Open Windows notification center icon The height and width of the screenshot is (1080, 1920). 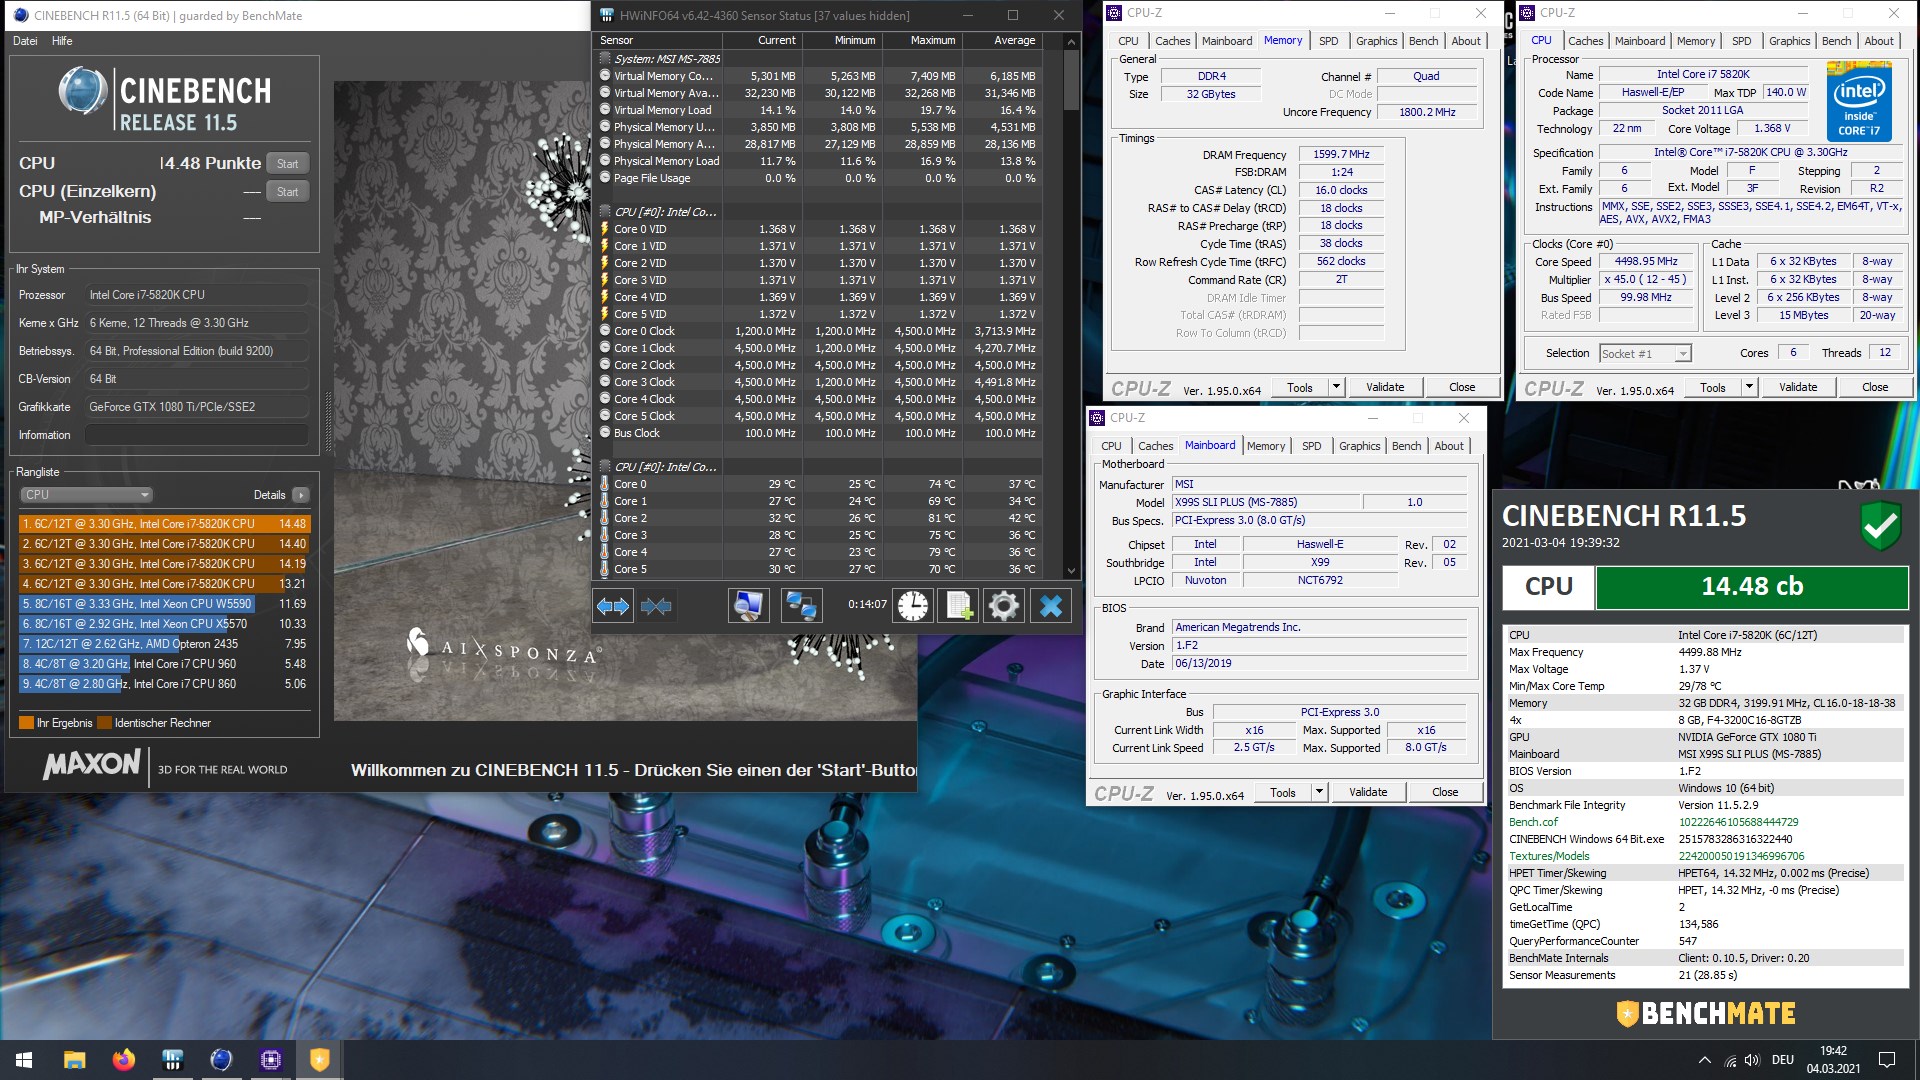1887,1060
